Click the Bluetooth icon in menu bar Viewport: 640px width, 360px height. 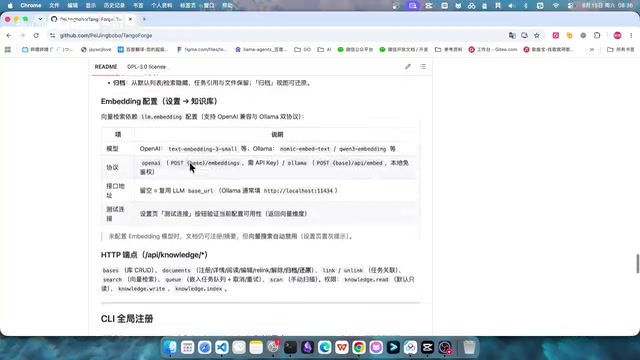[x=526, y=6]
